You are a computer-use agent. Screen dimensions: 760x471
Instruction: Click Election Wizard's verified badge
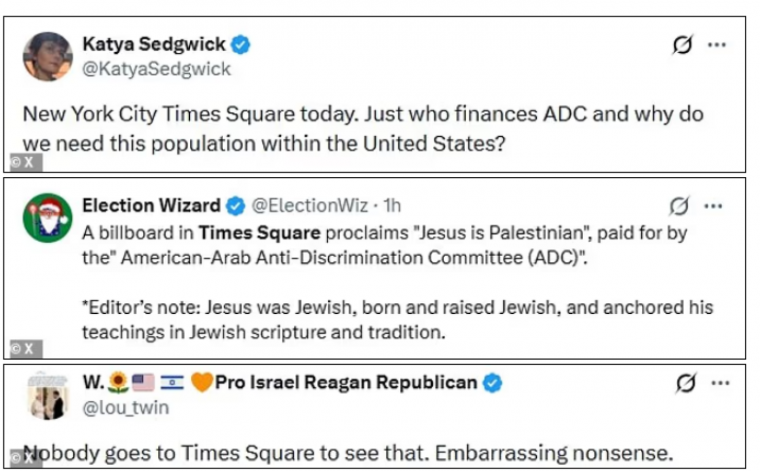pos(235,206)
